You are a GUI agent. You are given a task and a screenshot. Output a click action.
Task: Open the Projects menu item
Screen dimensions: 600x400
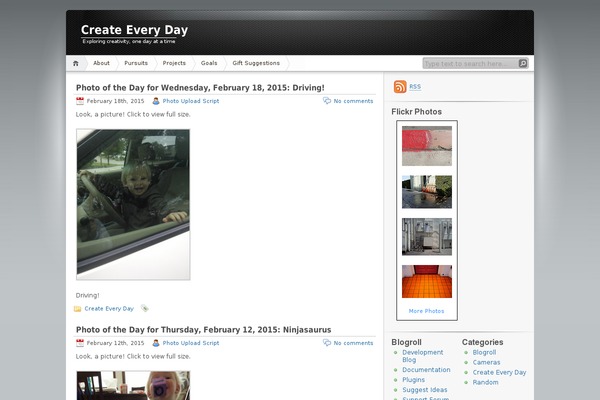coord(174,63)
